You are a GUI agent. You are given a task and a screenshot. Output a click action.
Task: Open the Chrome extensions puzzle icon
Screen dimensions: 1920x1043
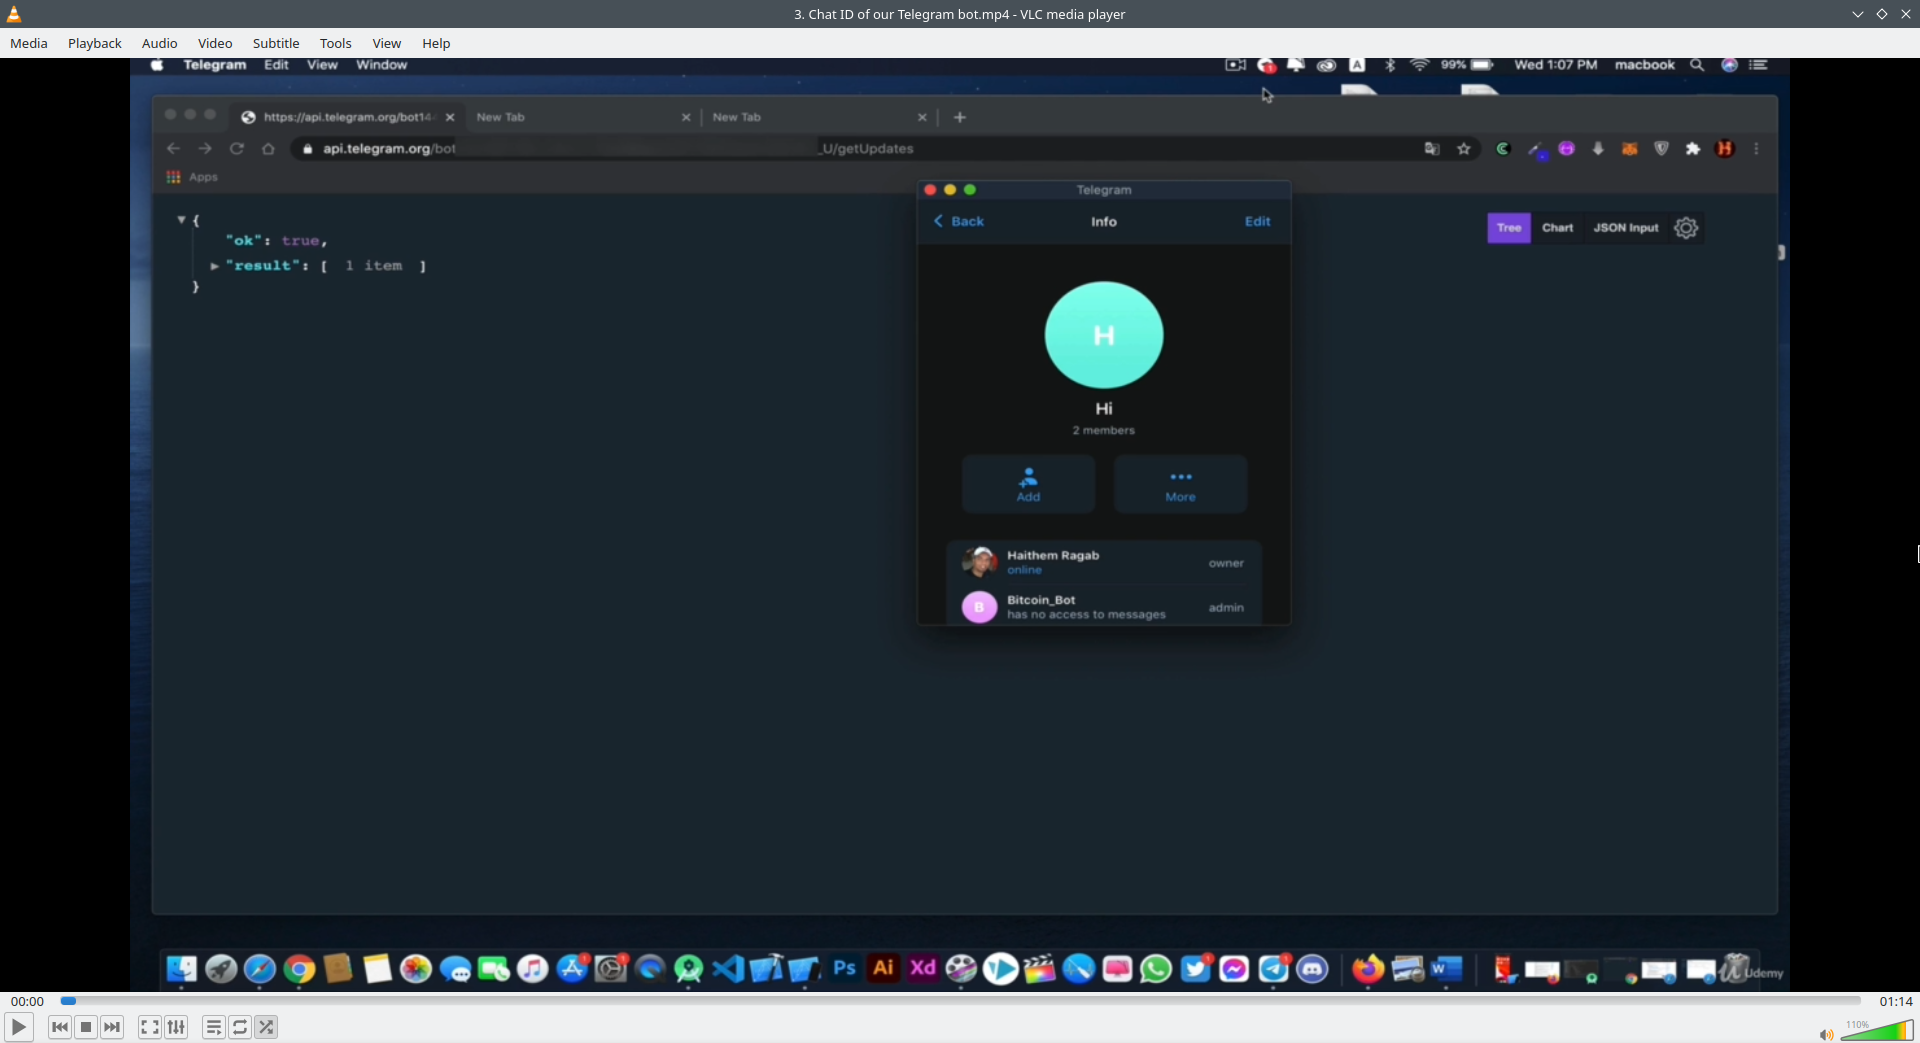point(1693,149)
